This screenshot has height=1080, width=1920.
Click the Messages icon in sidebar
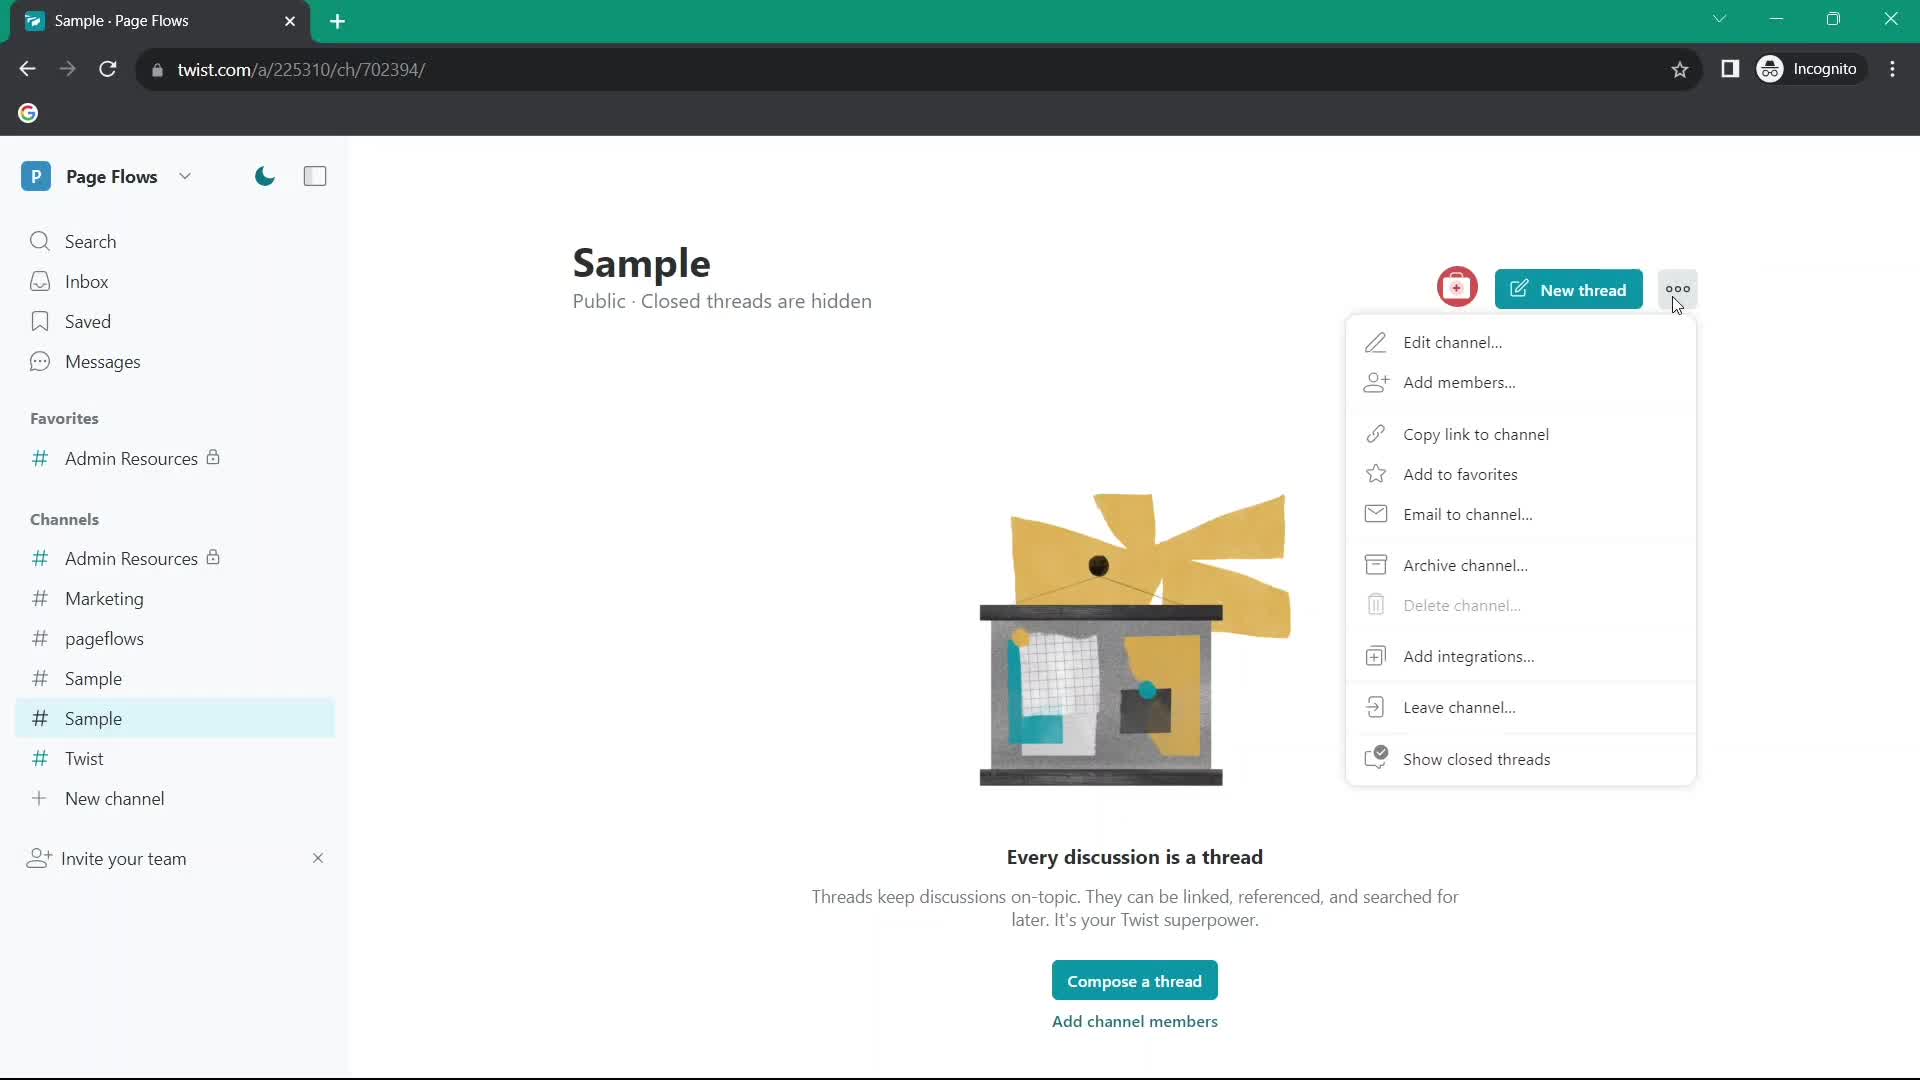pos(40,361)
